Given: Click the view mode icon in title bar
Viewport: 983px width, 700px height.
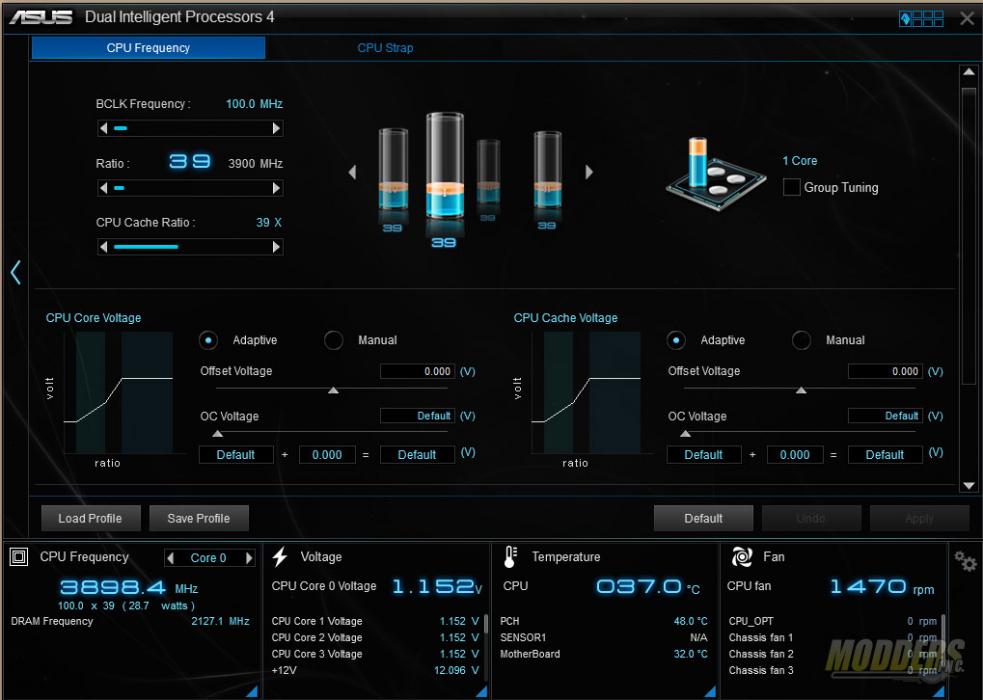Looking at the screenshot, I should 920,18.
